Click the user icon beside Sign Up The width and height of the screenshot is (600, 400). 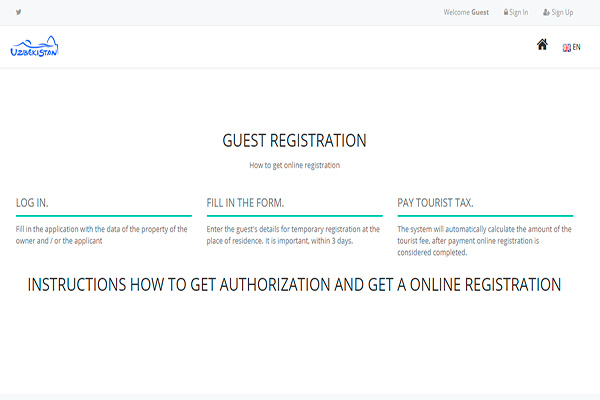click(546, 12)
